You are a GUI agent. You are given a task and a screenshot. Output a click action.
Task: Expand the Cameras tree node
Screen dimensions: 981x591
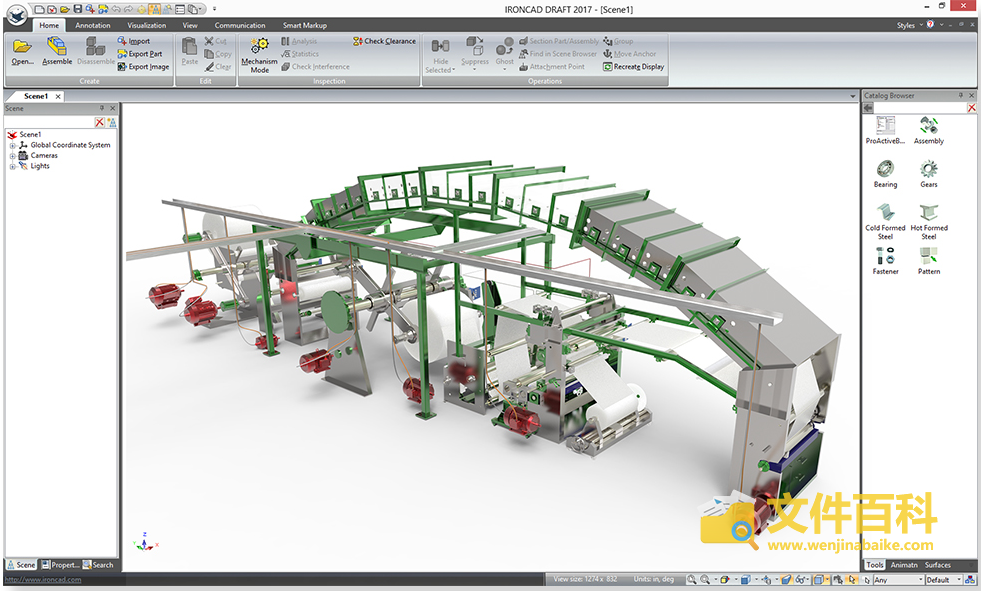[x=13, y=156]
